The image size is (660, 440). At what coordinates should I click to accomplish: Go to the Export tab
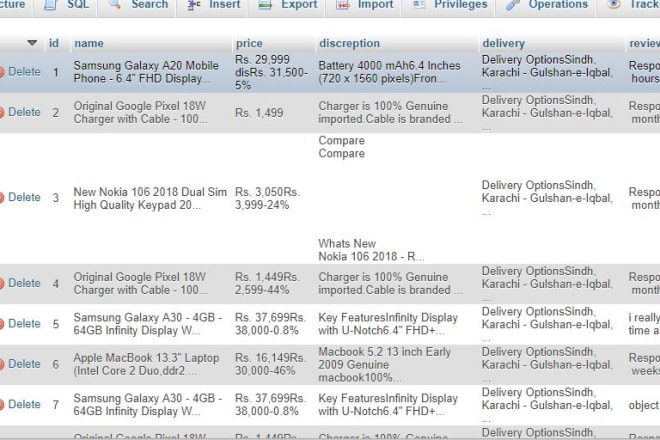(x=287, y=5)
